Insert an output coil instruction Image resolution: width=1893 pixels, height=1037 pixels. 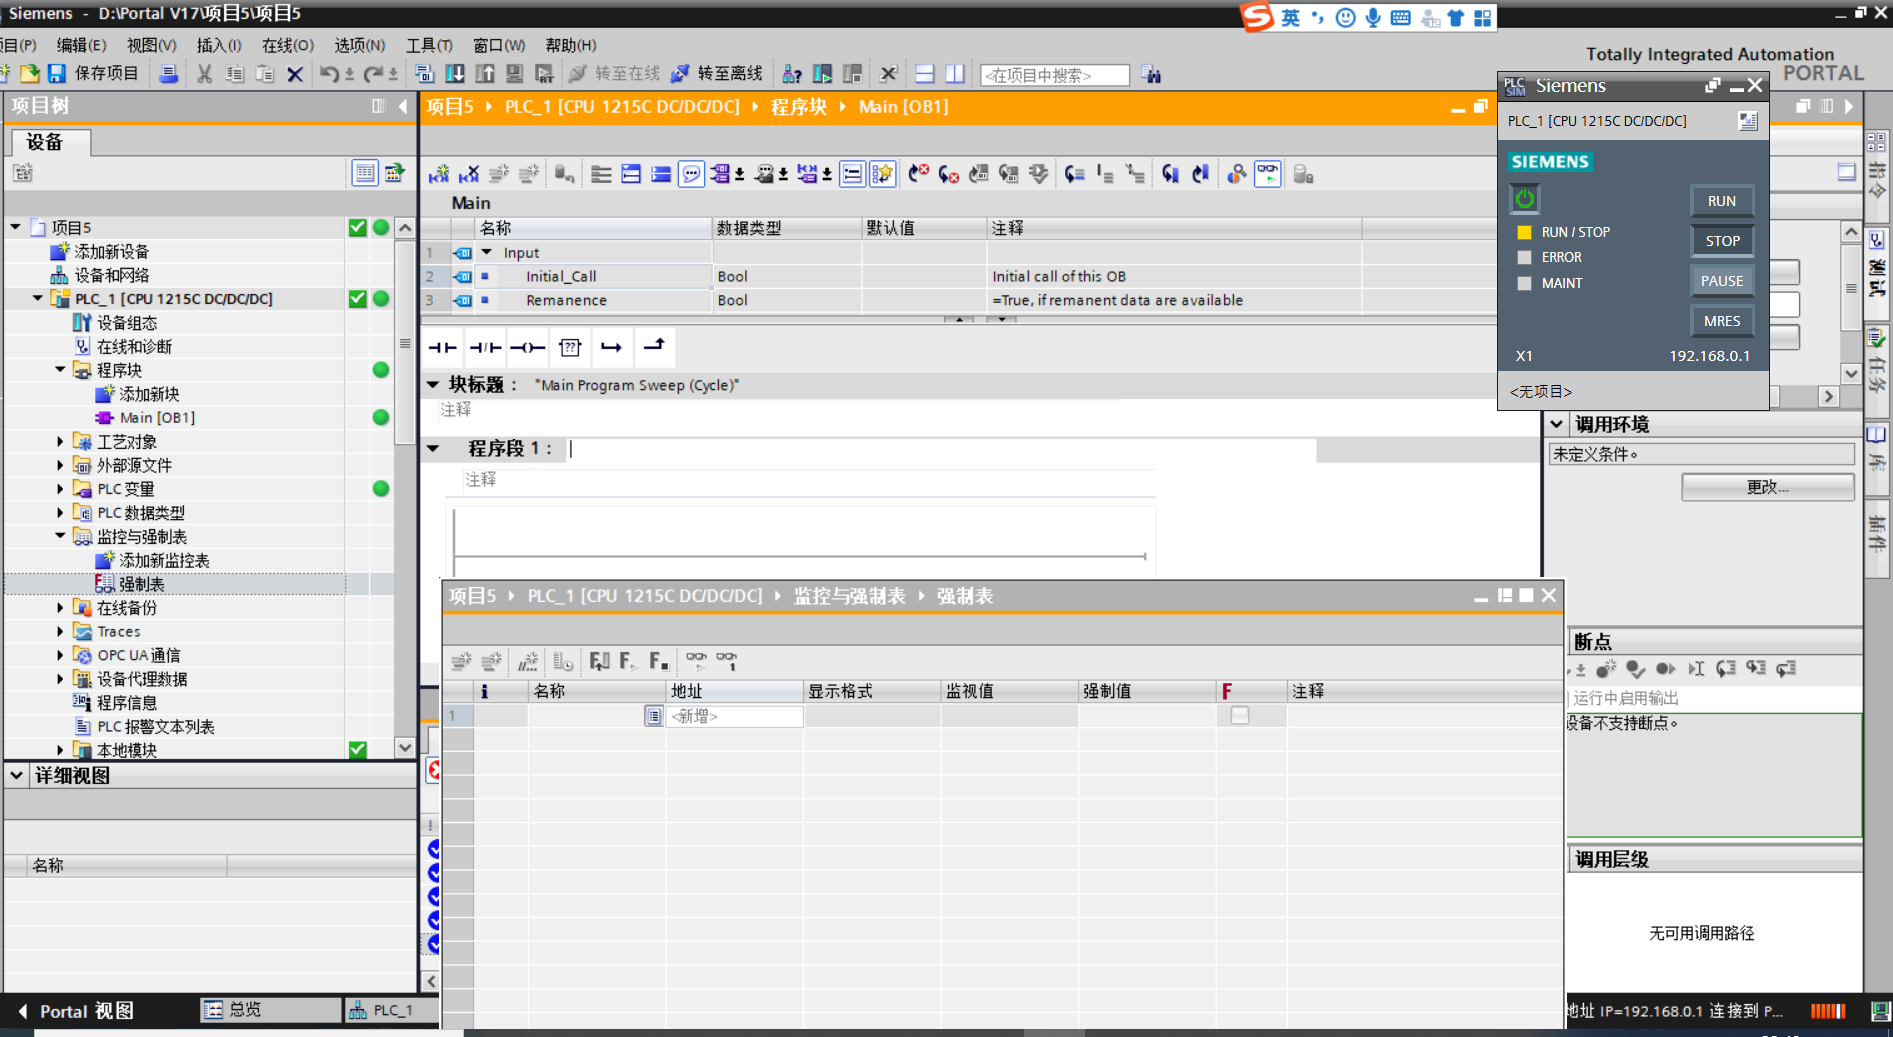pyautogui.click(x=527, y=347)
